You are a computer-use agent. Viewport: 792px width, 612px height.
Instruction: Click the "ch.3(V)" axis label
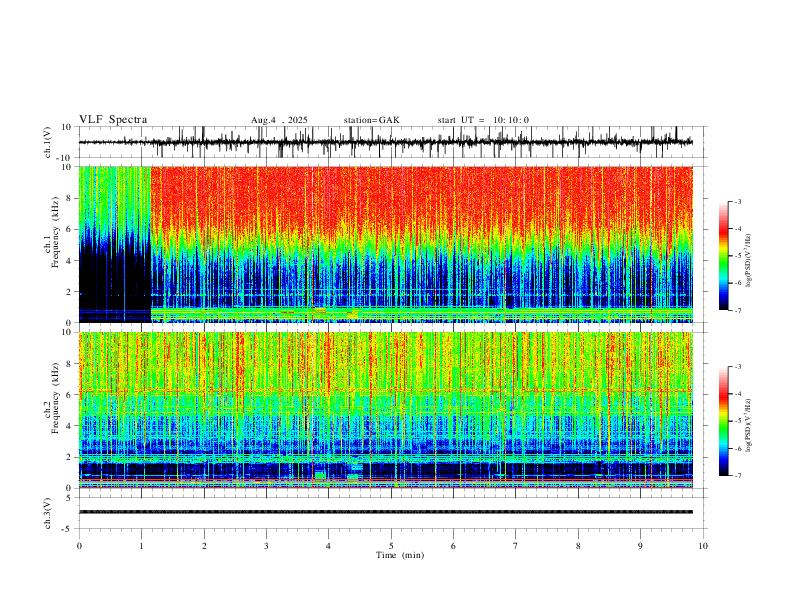pyautogui.click(x=48, y=513)
